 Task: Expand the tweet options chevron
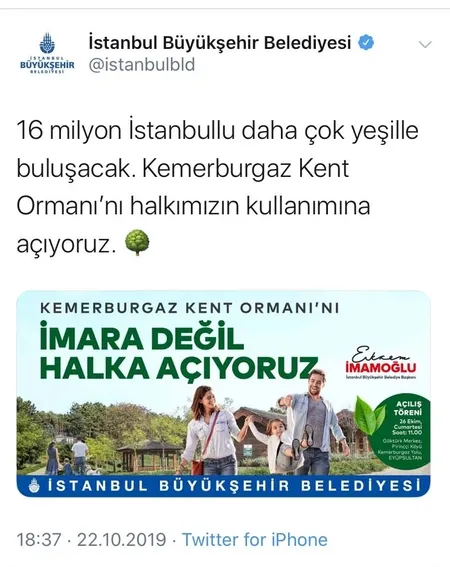[x=425, y=44]
